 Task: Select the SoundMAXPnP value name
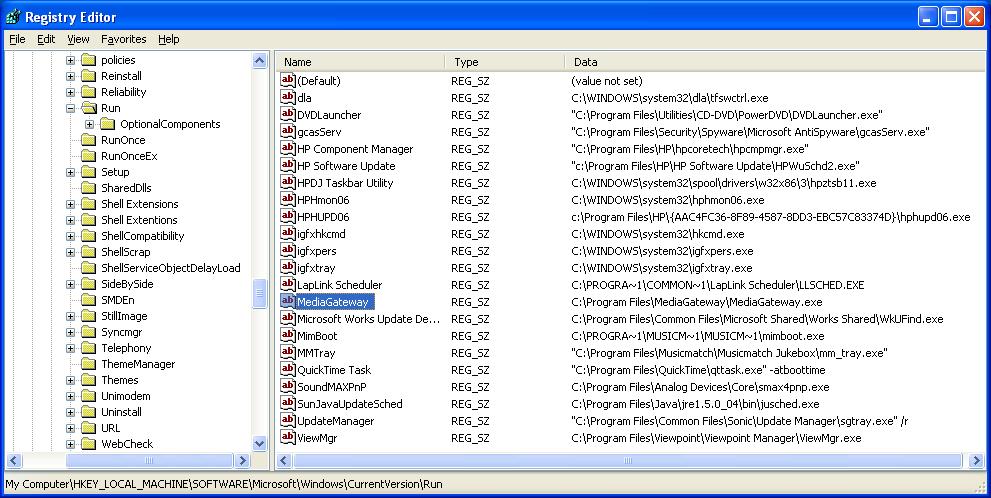click(x=332, y=387)
